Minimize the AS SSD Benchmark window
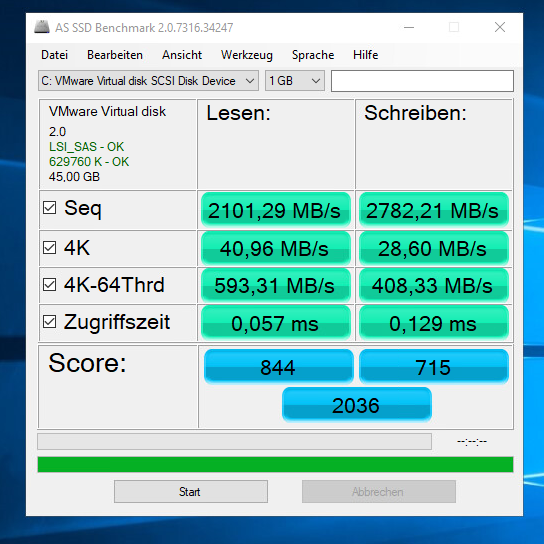This screenshot has width=544, height=544. (x=409, y=27)
